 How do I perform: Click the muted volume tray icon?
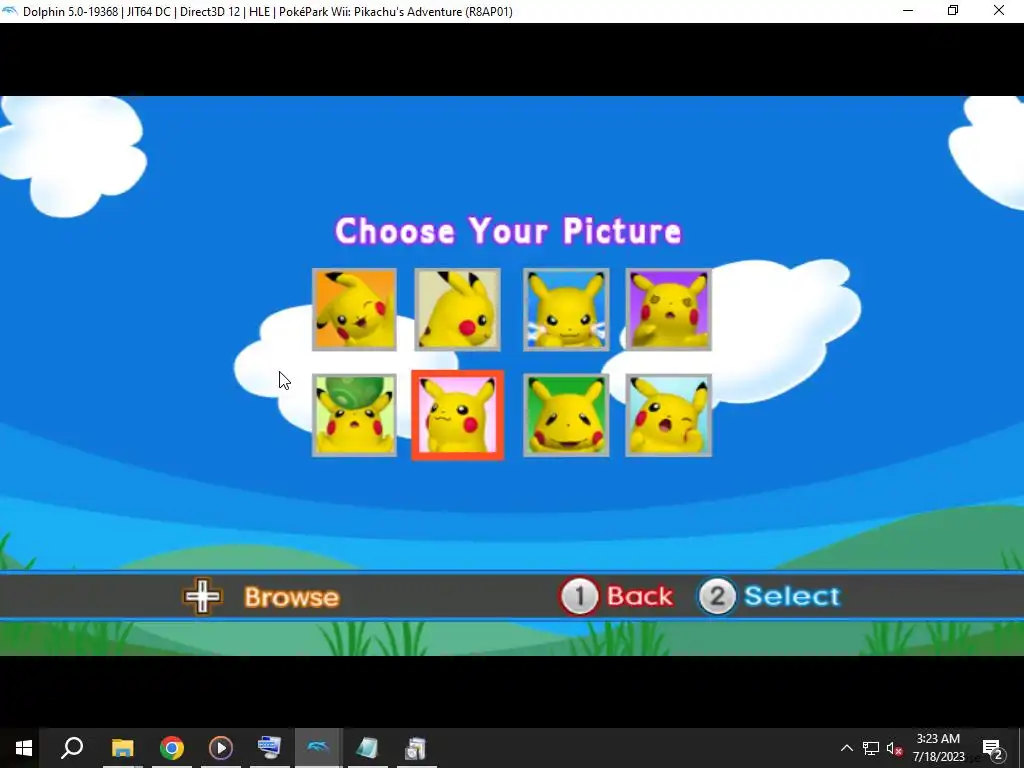[895, 748]
